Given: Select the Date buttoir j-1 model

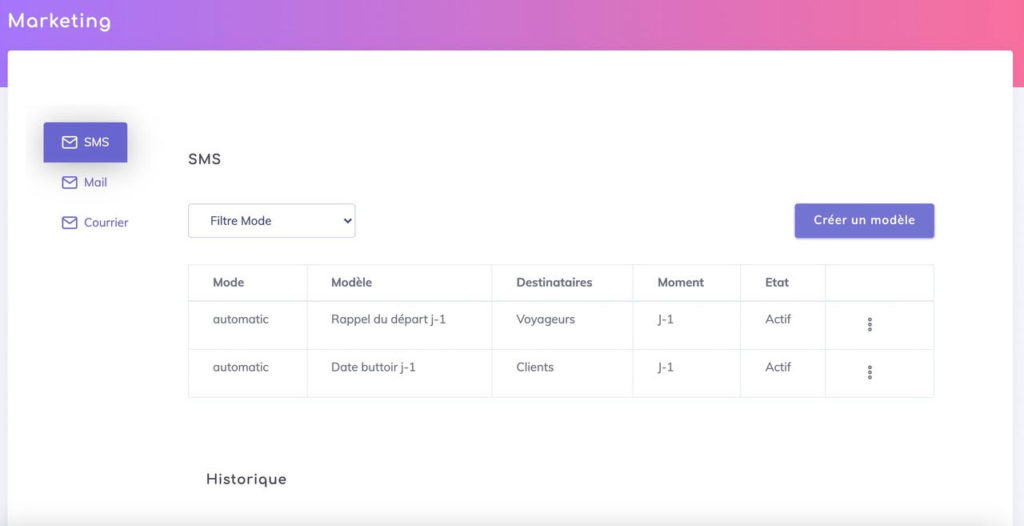Looking at the screenshot, I should click(x=373, y=367).
